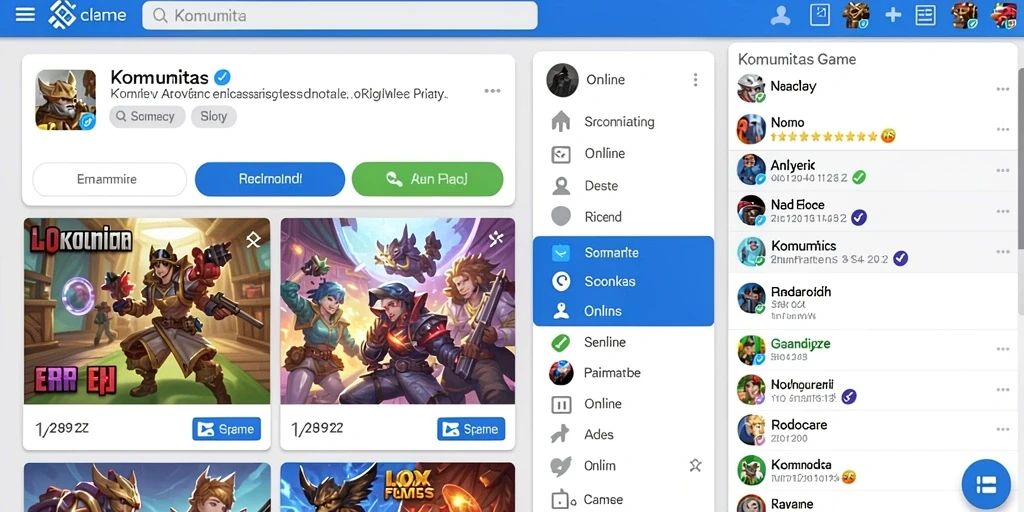This screenshot has width=1024, height=512.
Task: Open three-dot menu on Komunitas card
Action: tap(492, 91)
